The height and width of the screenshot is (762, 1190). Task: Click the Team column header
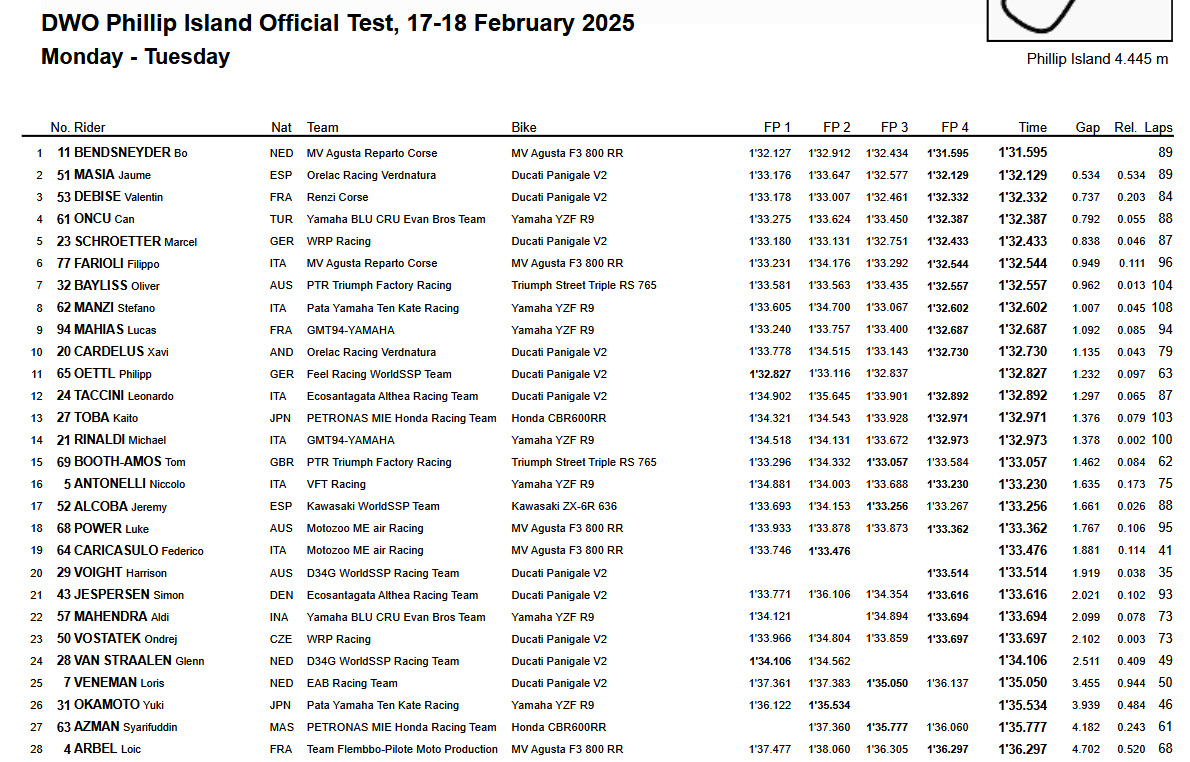point(323,128)
